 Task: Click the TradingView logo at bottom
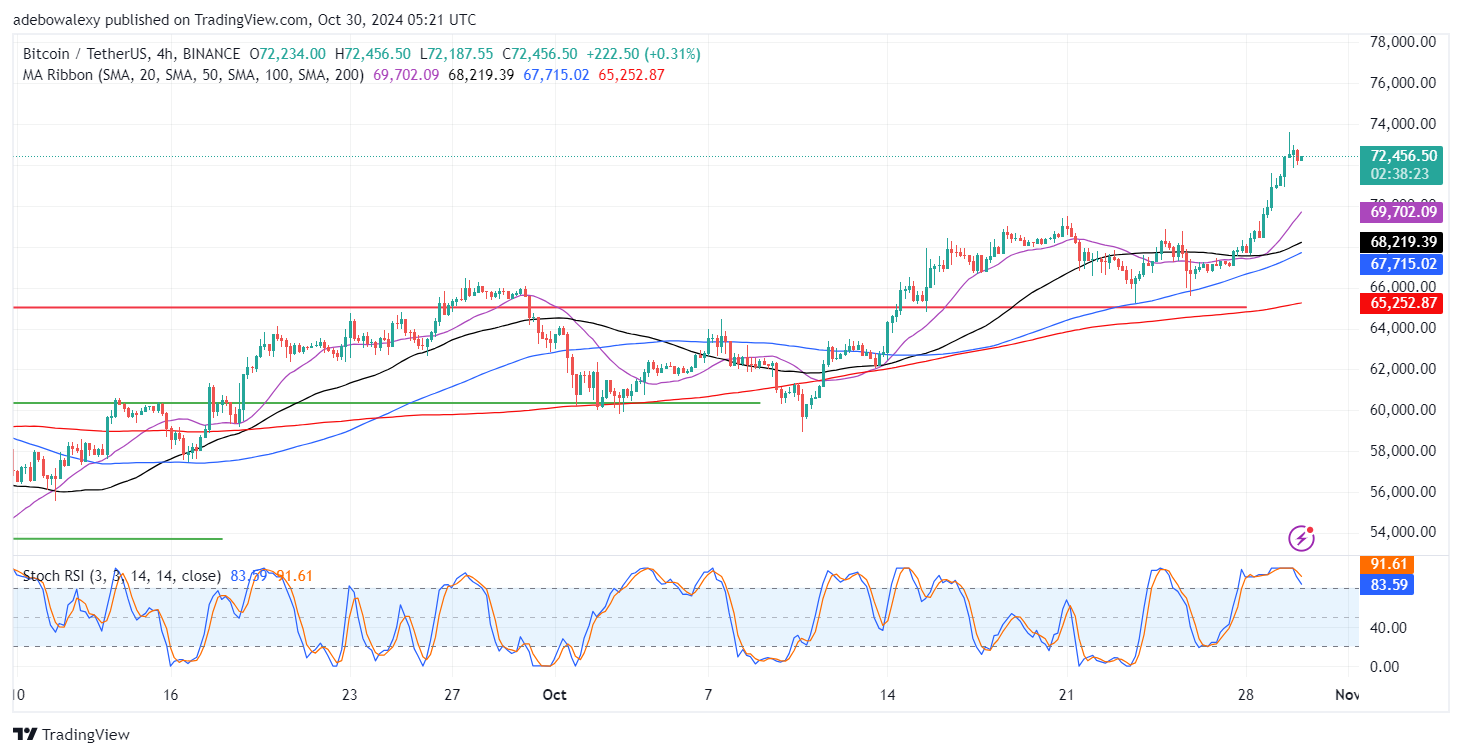tap(71, 735)
